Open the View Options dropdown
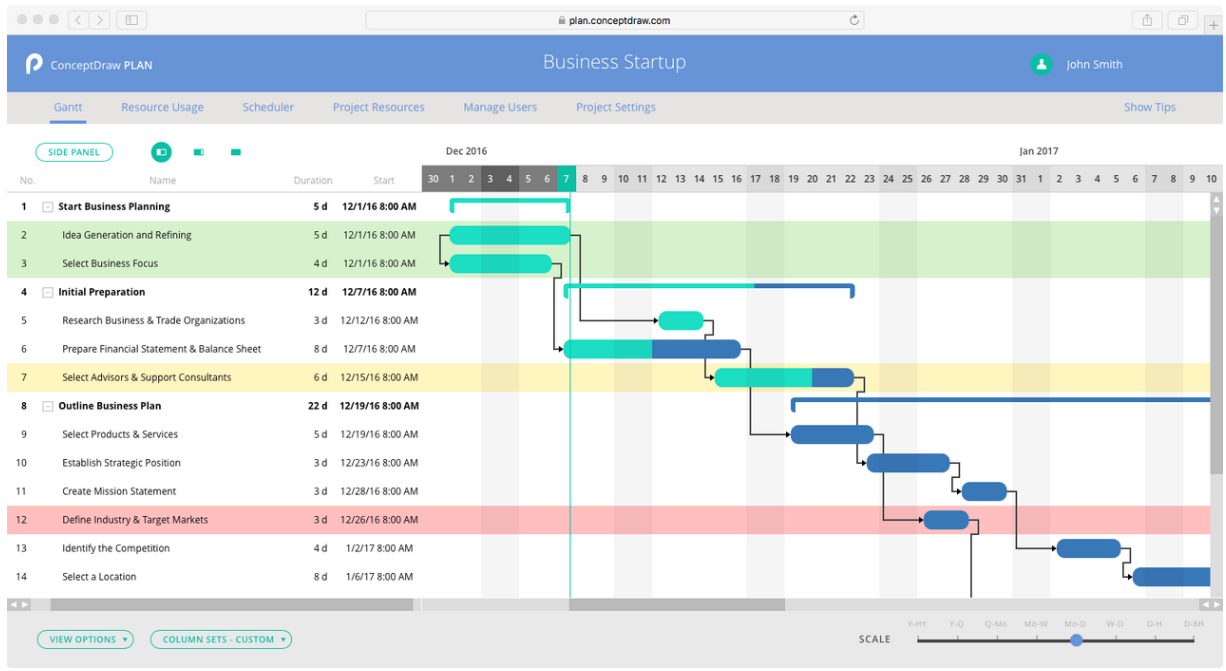The image size is (1226, 671). click(85, 640)
